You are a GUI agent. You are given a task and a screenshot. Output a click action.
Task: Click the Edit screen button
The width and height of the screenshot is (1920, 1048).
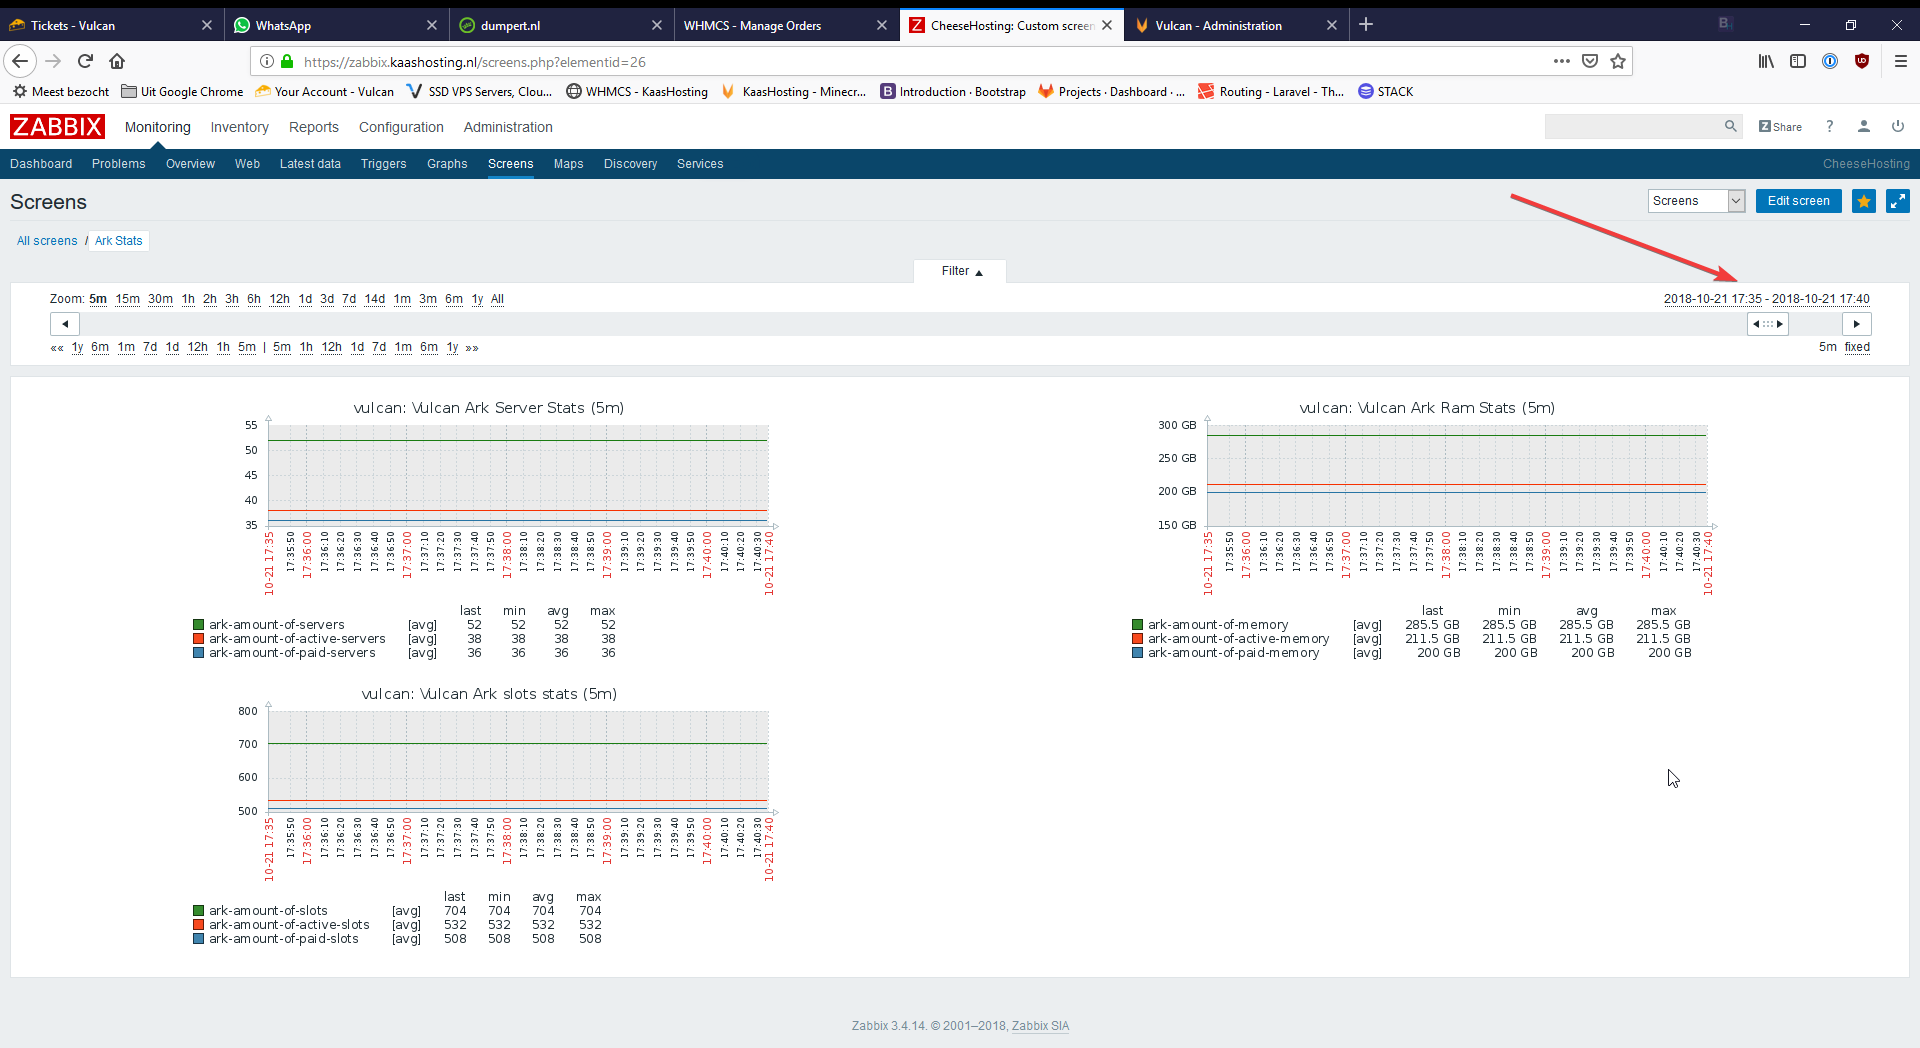coord(1798,201)
